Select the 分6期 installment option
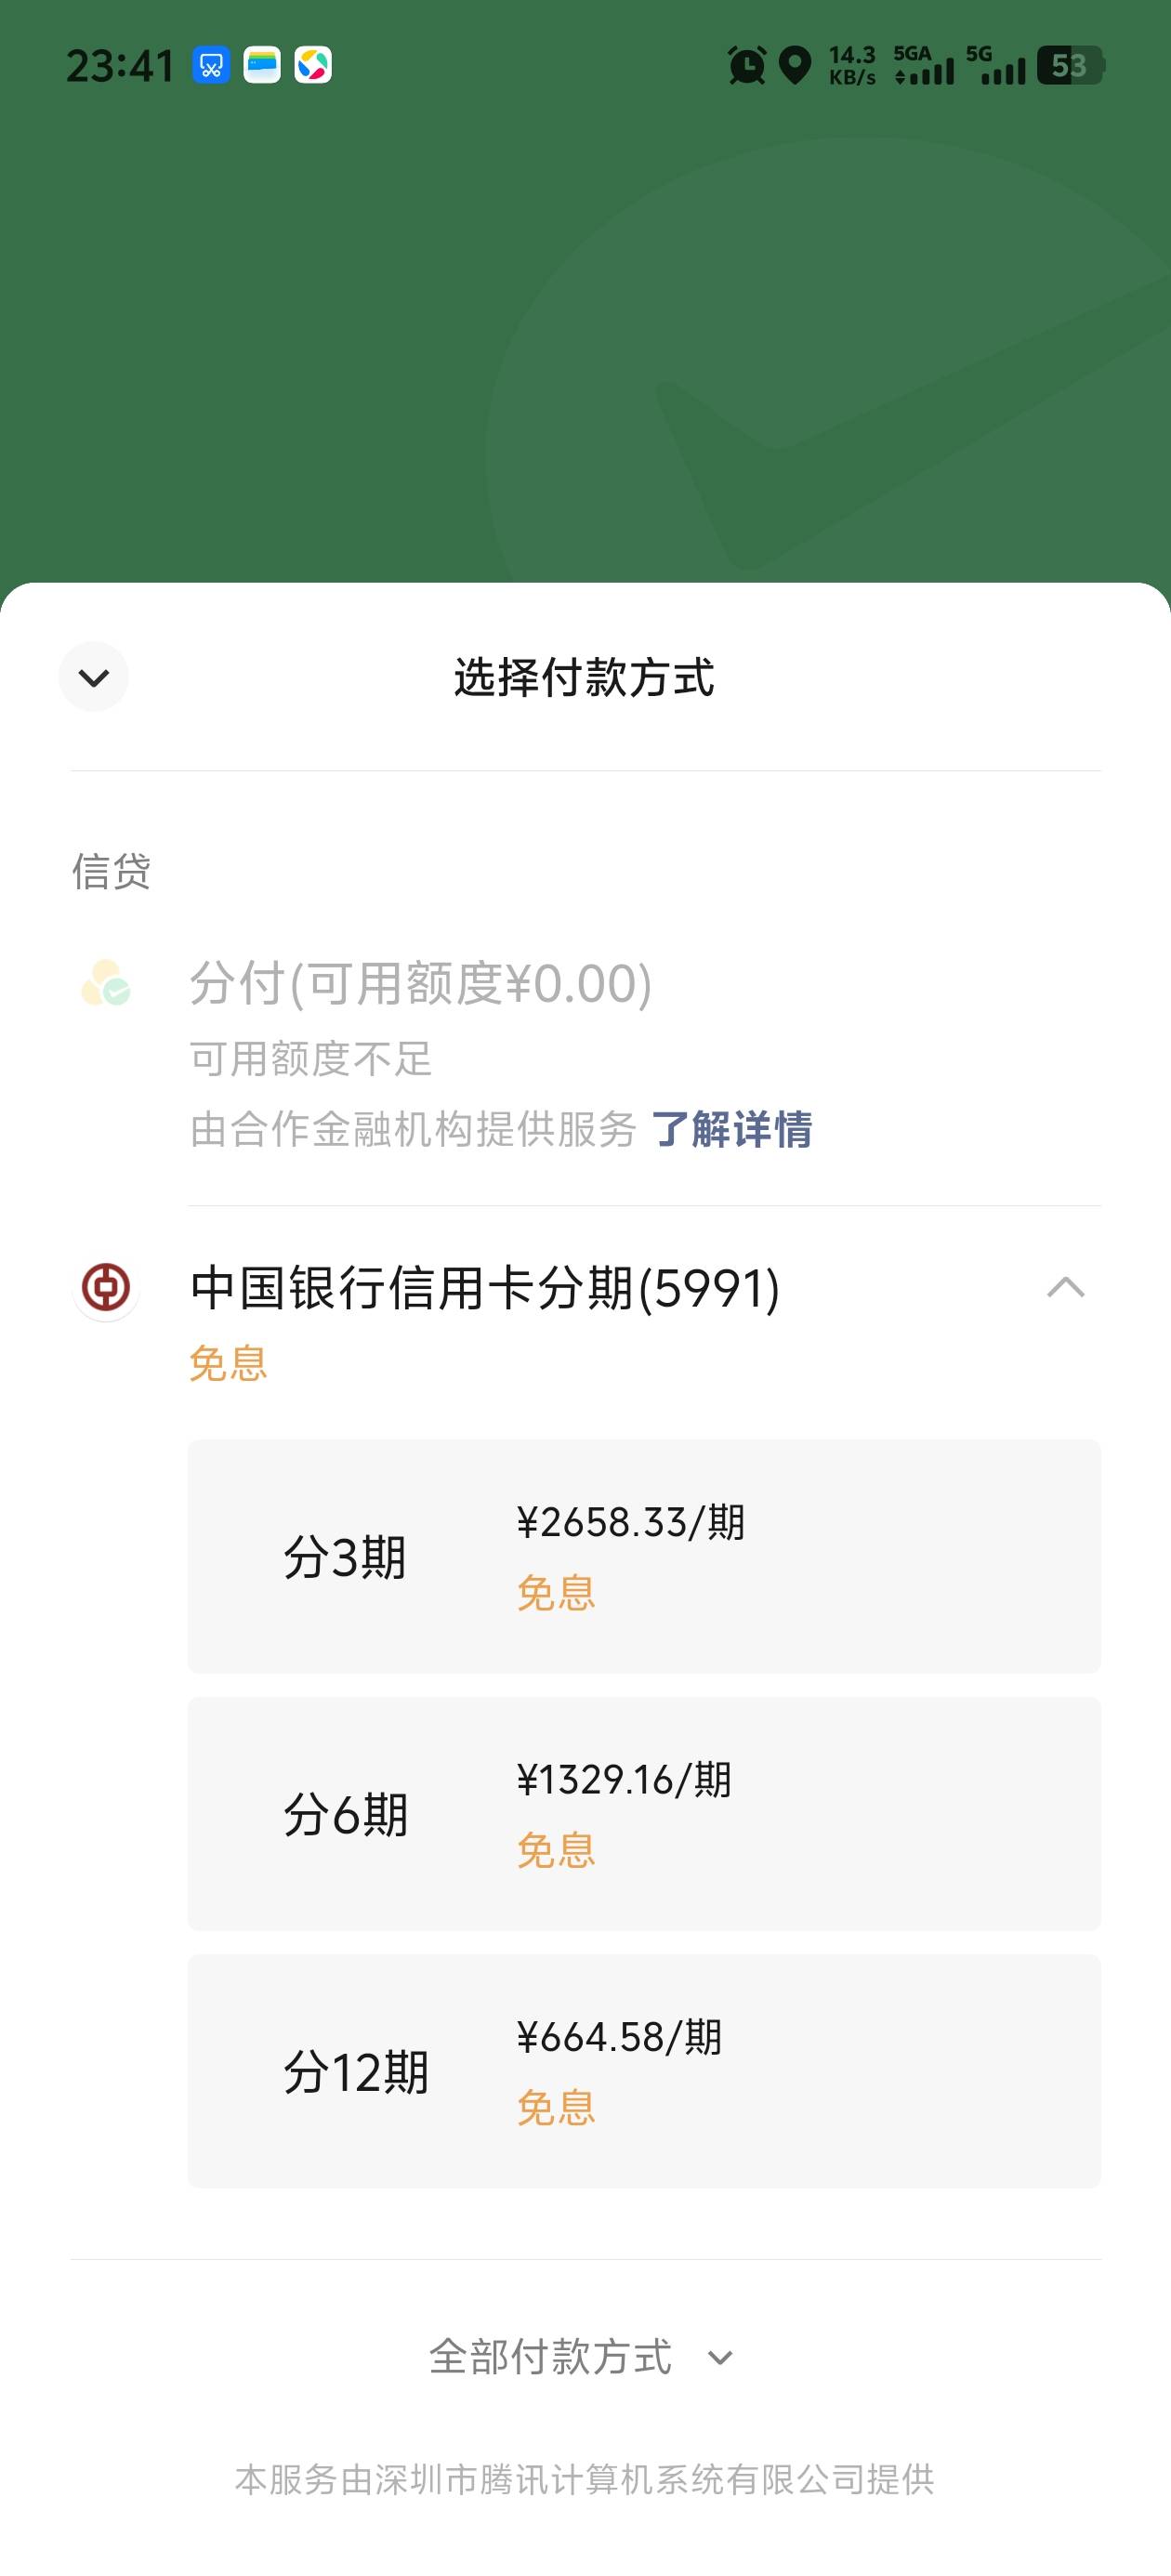This screenshot has width=1171, height=2576. [x=644, y=1813]
